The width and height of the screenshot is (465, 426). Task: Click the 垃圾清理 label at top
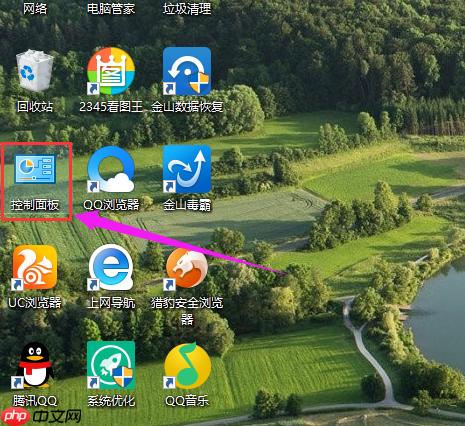pyautogui.click(x=187, y=8)
